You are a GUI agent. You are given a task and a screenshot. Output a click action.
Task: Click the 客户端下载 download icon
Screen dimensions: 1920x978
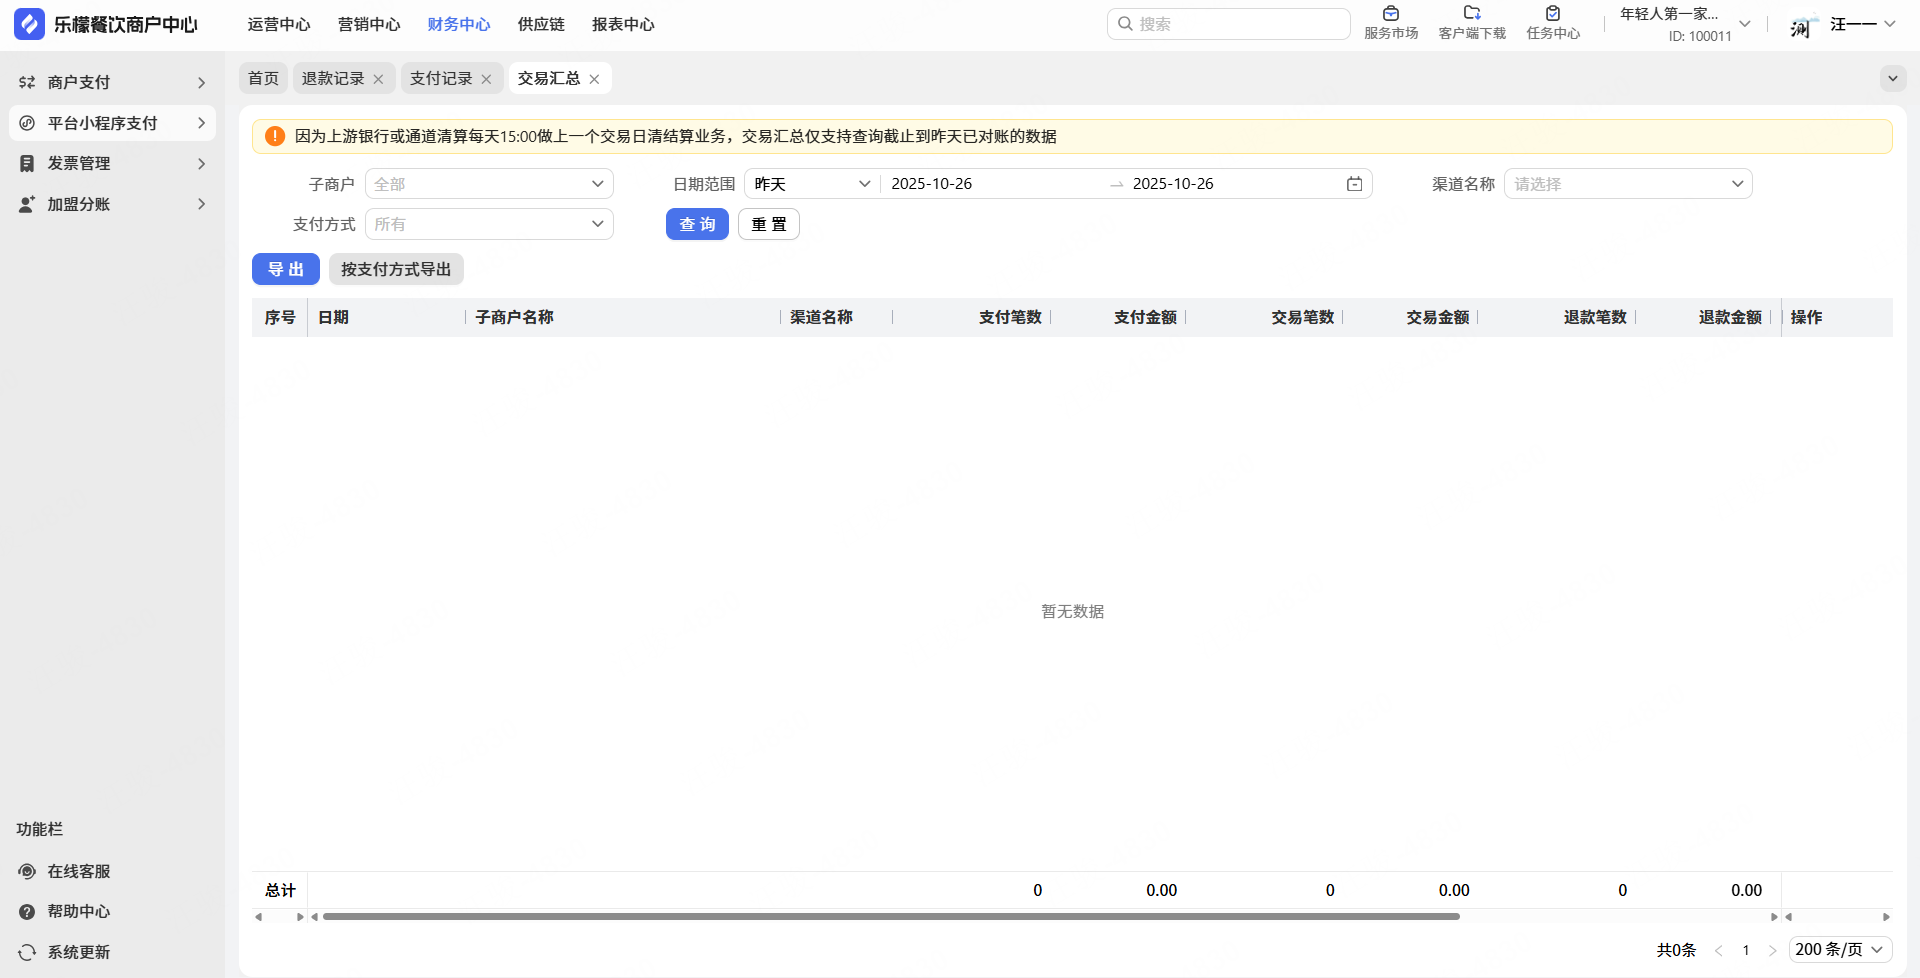(1471, 14)
